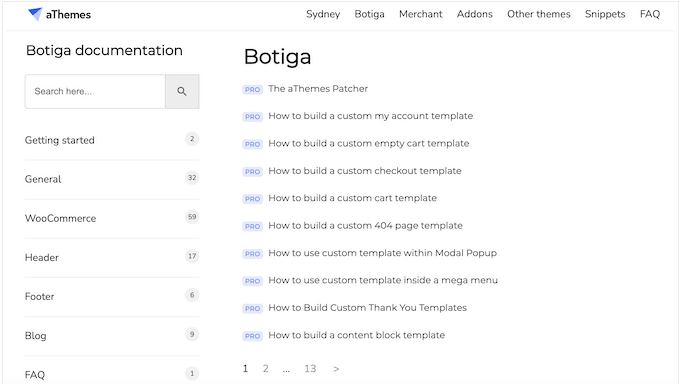Image resolution: width=680 pixels, height=384 pixels.
Task: Click the count badge 6 for Footer
Action: pos(192,295)
